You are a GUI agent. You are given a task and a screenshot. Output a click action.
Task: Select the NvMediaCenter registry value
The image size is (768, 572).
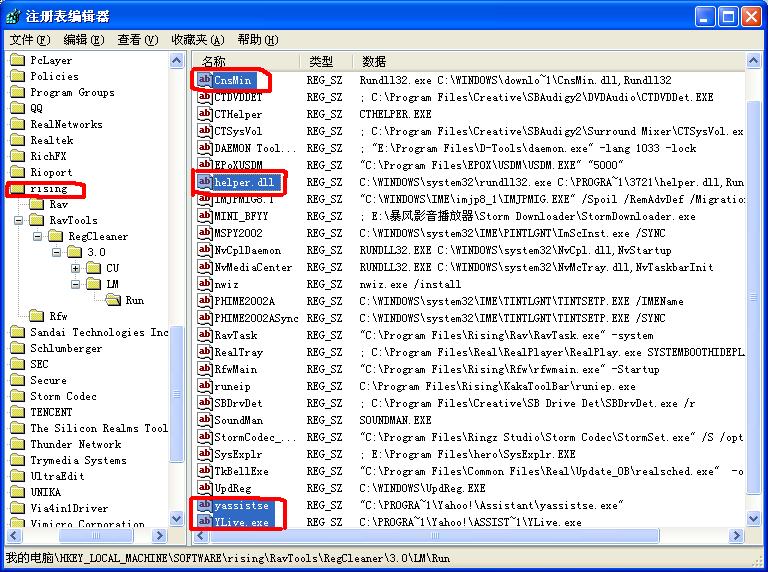253,267
